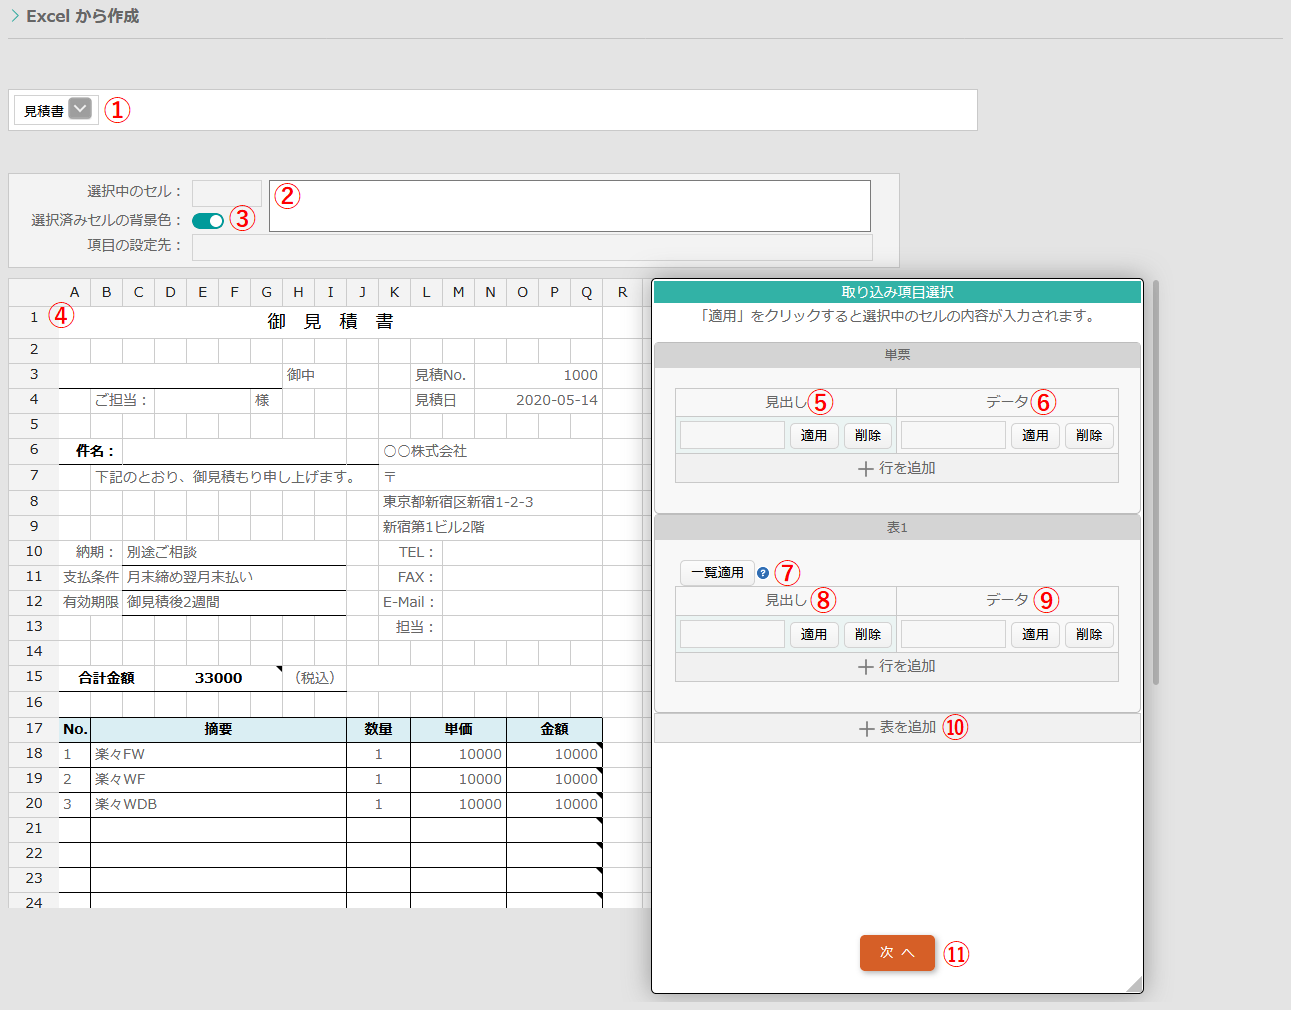This screenshot has height=1010, width=1291.
Task: Click the help icon beside 一覧適用
Action: pos(763,573)
